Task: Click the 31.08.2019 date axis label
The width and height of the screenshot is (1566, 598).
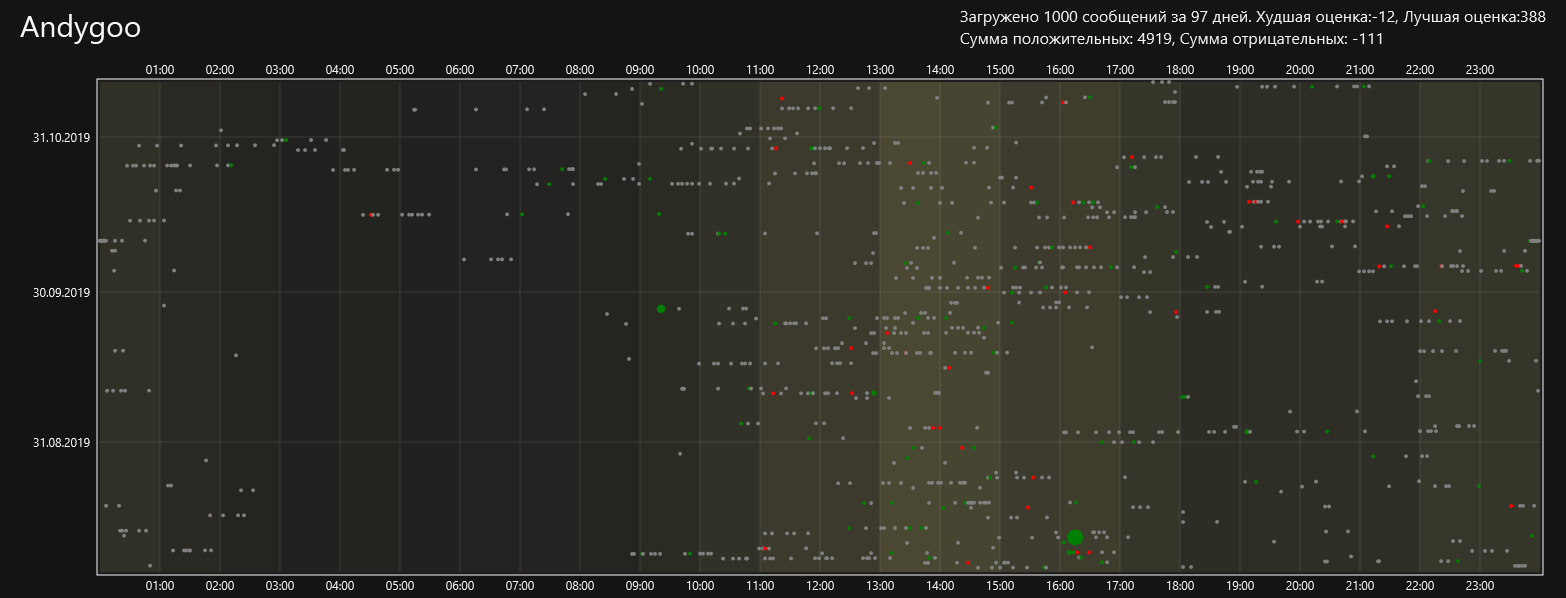Action: pos(61,442)
